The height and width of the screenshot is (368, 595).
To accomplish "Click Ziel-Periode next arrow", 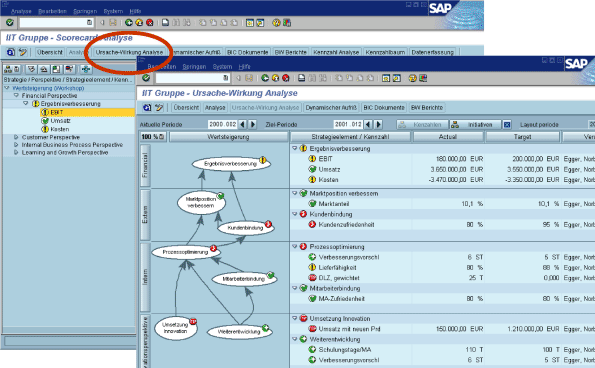I will point(378,124).
